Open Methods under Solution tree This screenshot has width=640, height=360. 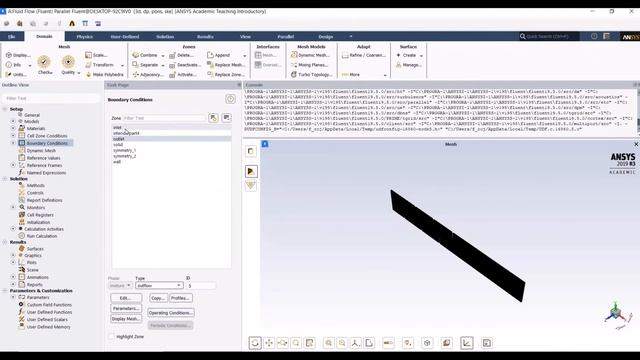[36, 185]
